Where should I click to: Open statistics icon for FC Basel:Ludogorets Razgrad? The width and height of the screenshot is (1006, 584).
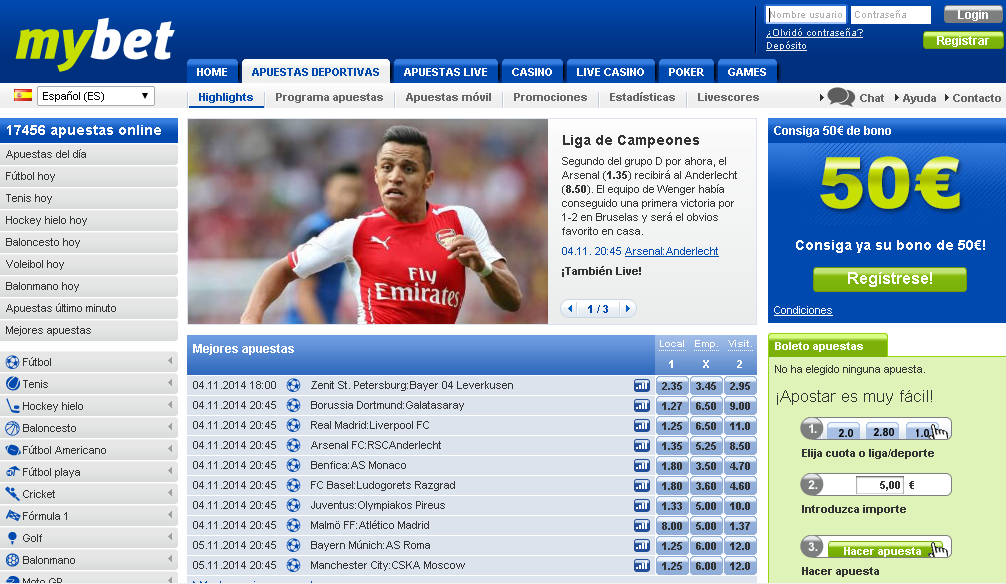642,485
